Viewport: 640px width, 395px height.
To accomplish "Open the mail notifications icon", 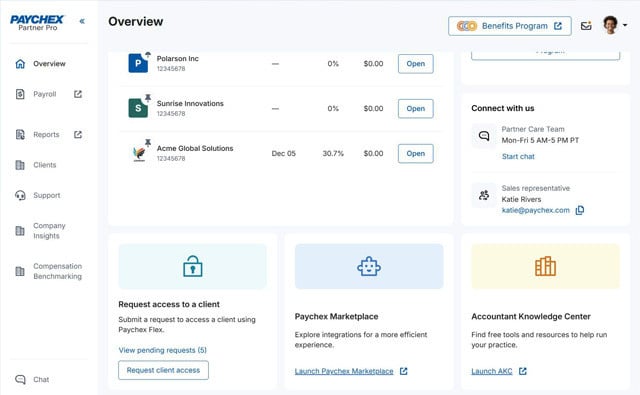I will coord(586,26).
